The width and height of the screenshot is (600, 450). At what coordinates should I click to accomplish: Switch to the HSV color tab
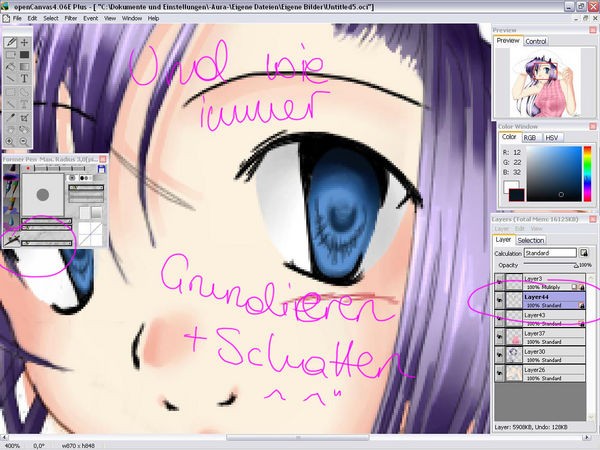[553, 136]
